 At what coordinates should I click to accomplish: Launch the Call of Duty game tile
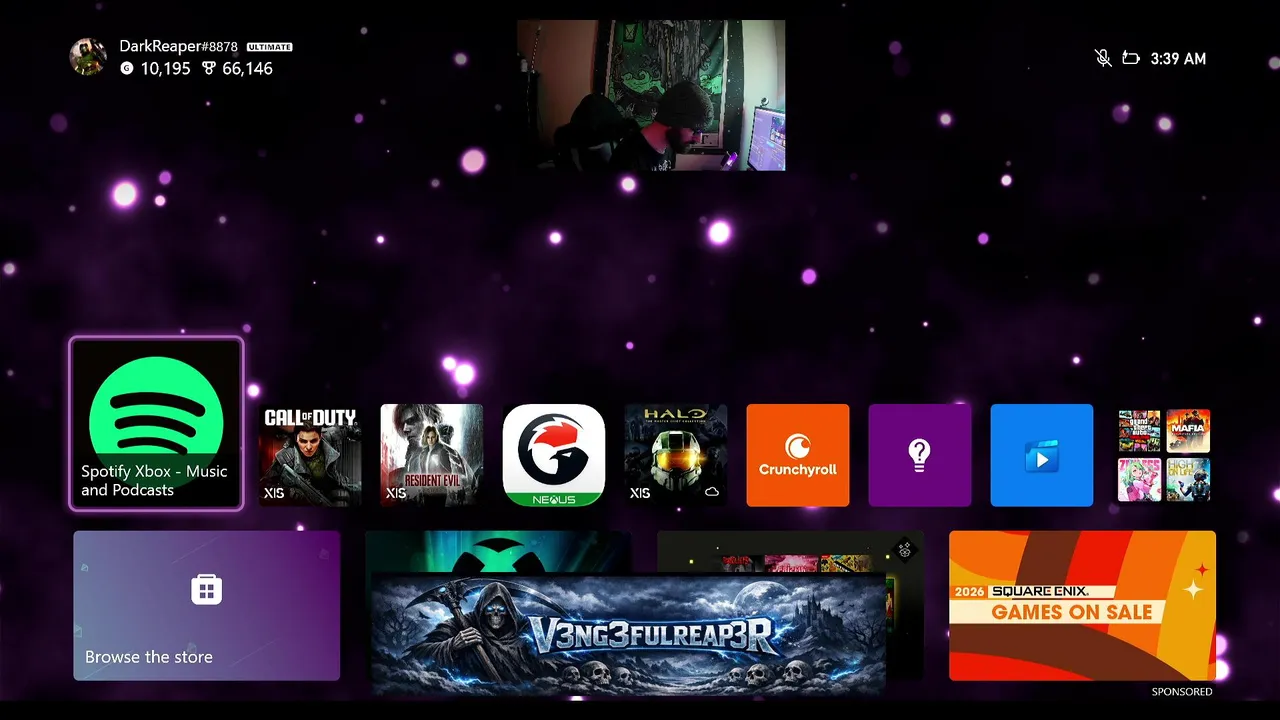(x=310, y=455)
